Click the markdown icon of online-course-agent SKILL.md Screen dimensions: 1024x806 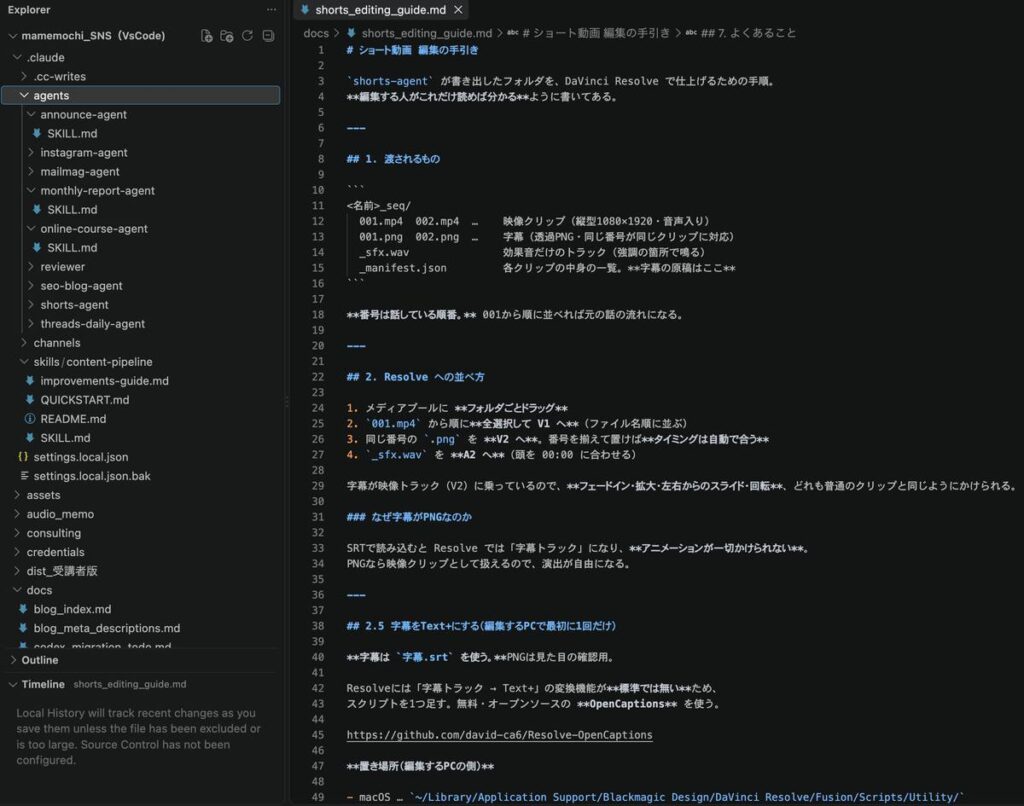click(x=37, y=248)
